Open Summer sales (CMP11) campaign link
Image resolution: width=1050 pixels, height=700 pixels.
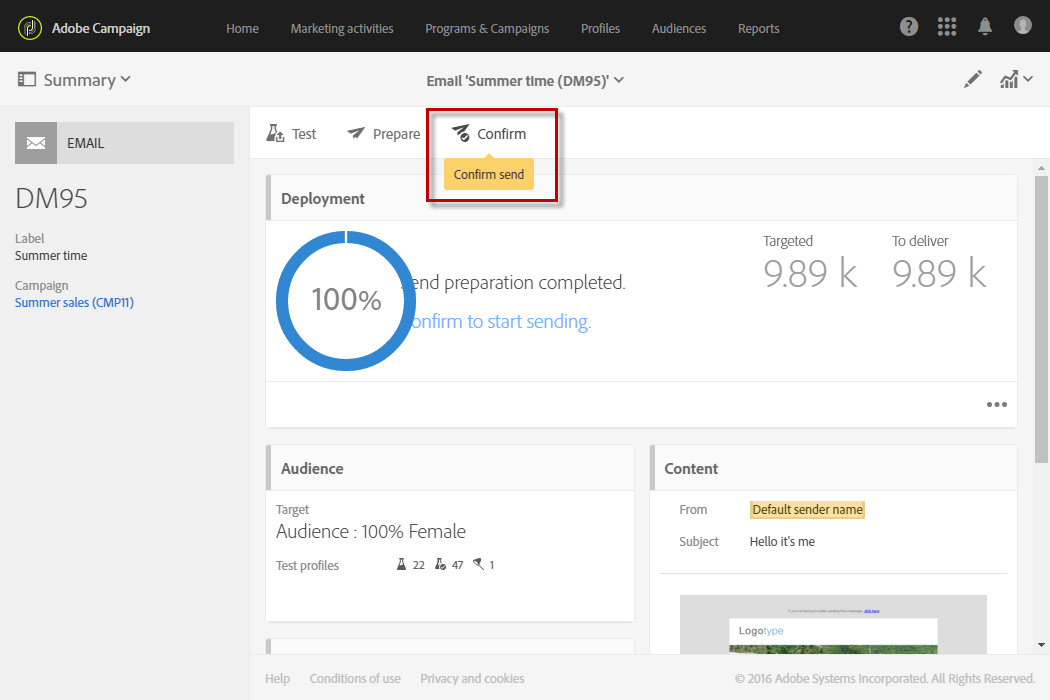[74, 302]
